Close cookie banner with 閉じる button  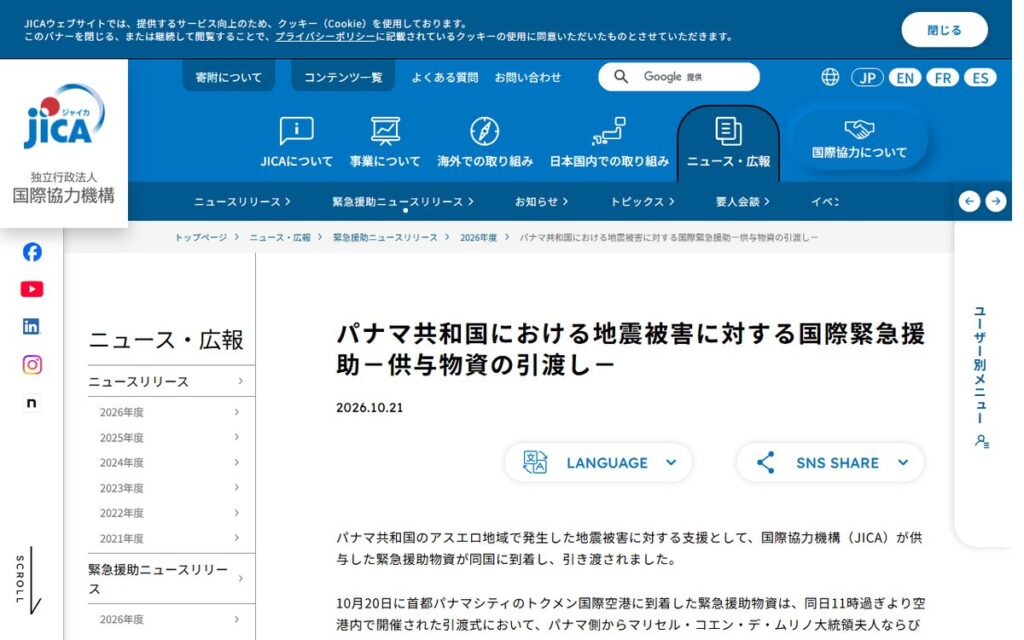point(944,30)
